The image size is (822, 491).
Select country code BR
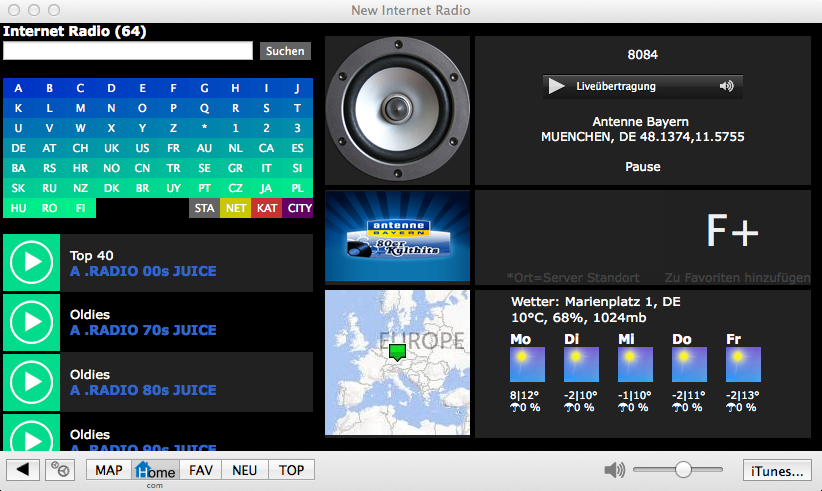pyautogui.click(x=142, y=188)
